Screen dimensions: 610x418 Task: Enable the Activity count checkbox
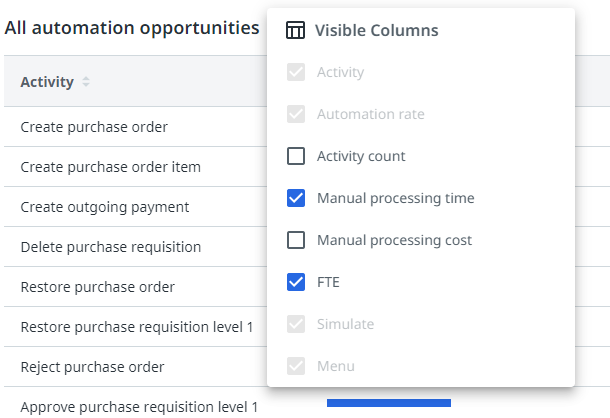[296, 156]
